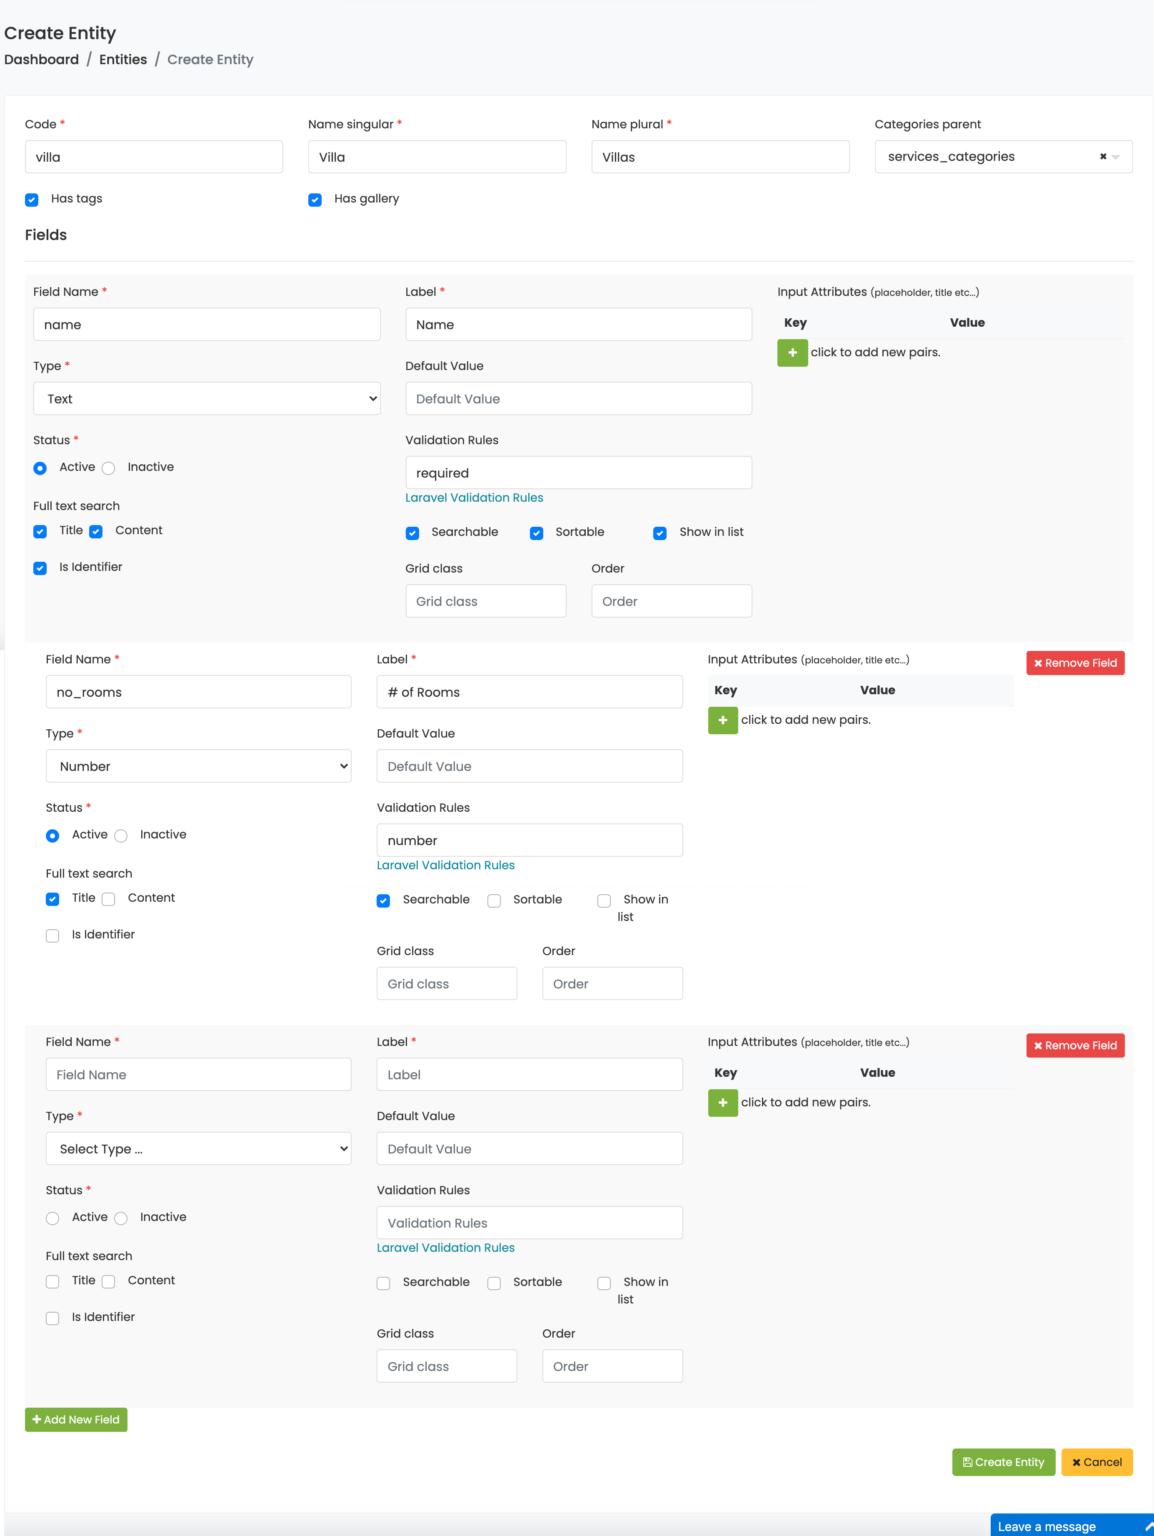Click the green plus to add Name field attribute pair

[x=792, y=353]
